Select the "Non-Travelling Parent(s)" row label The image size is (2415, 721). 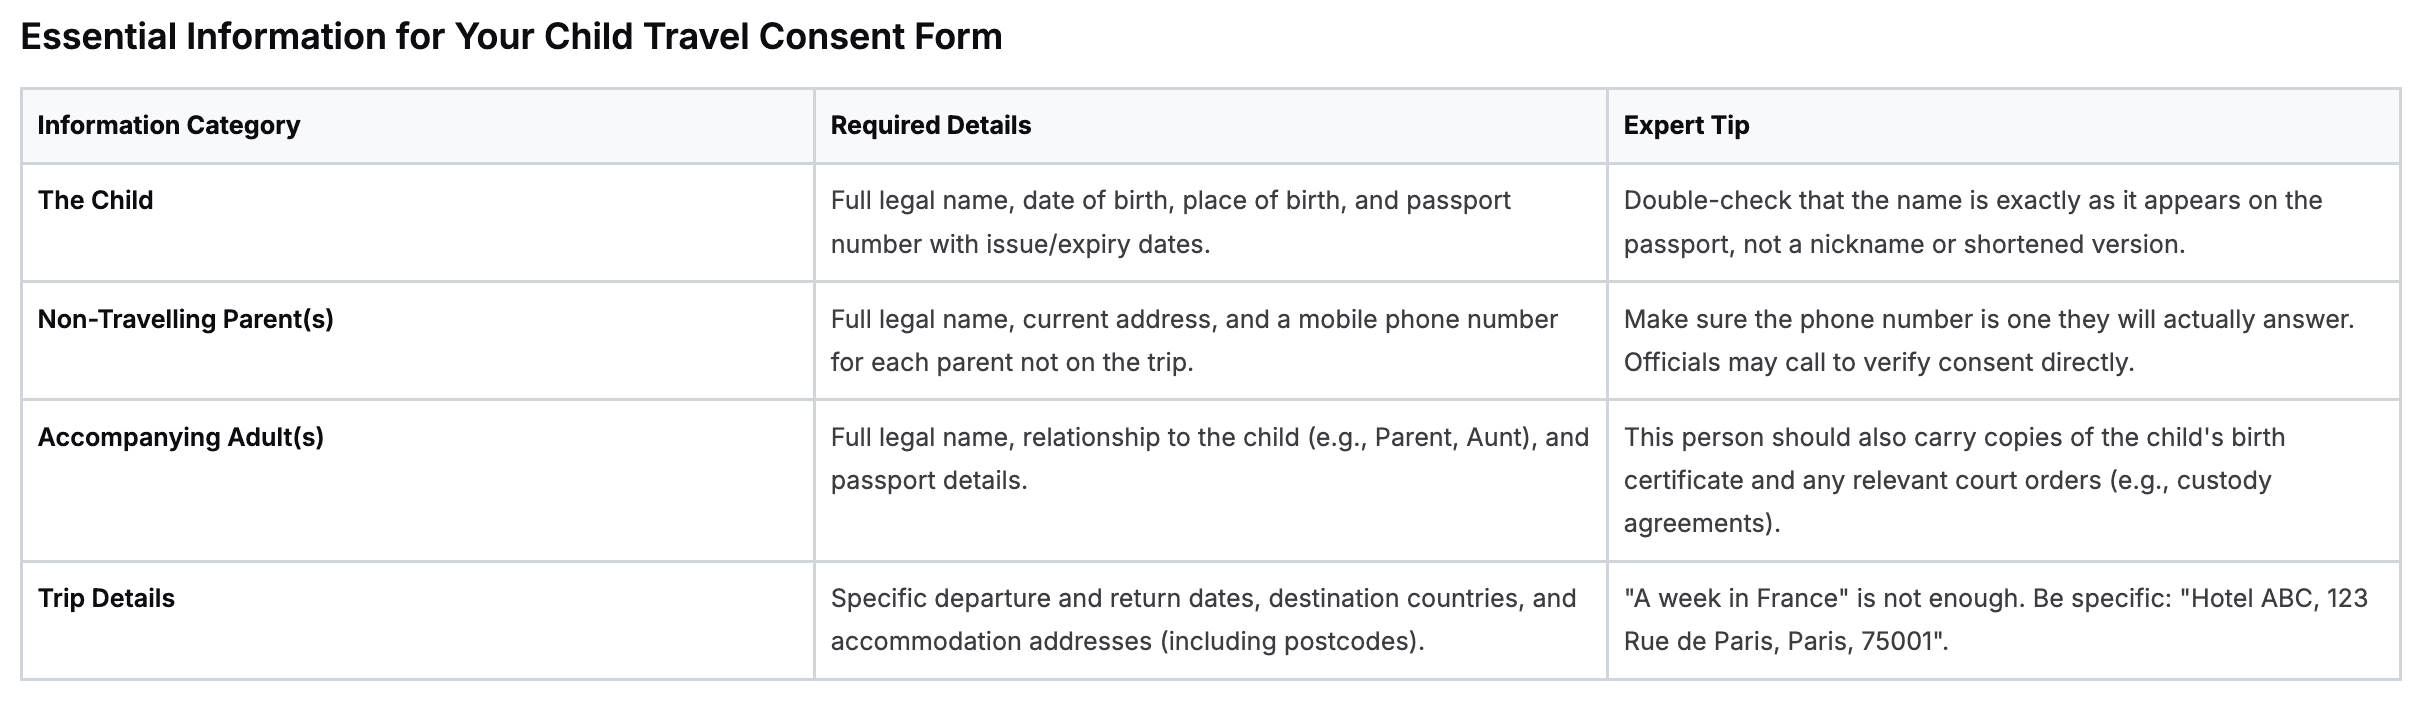(x=186, y=319)
